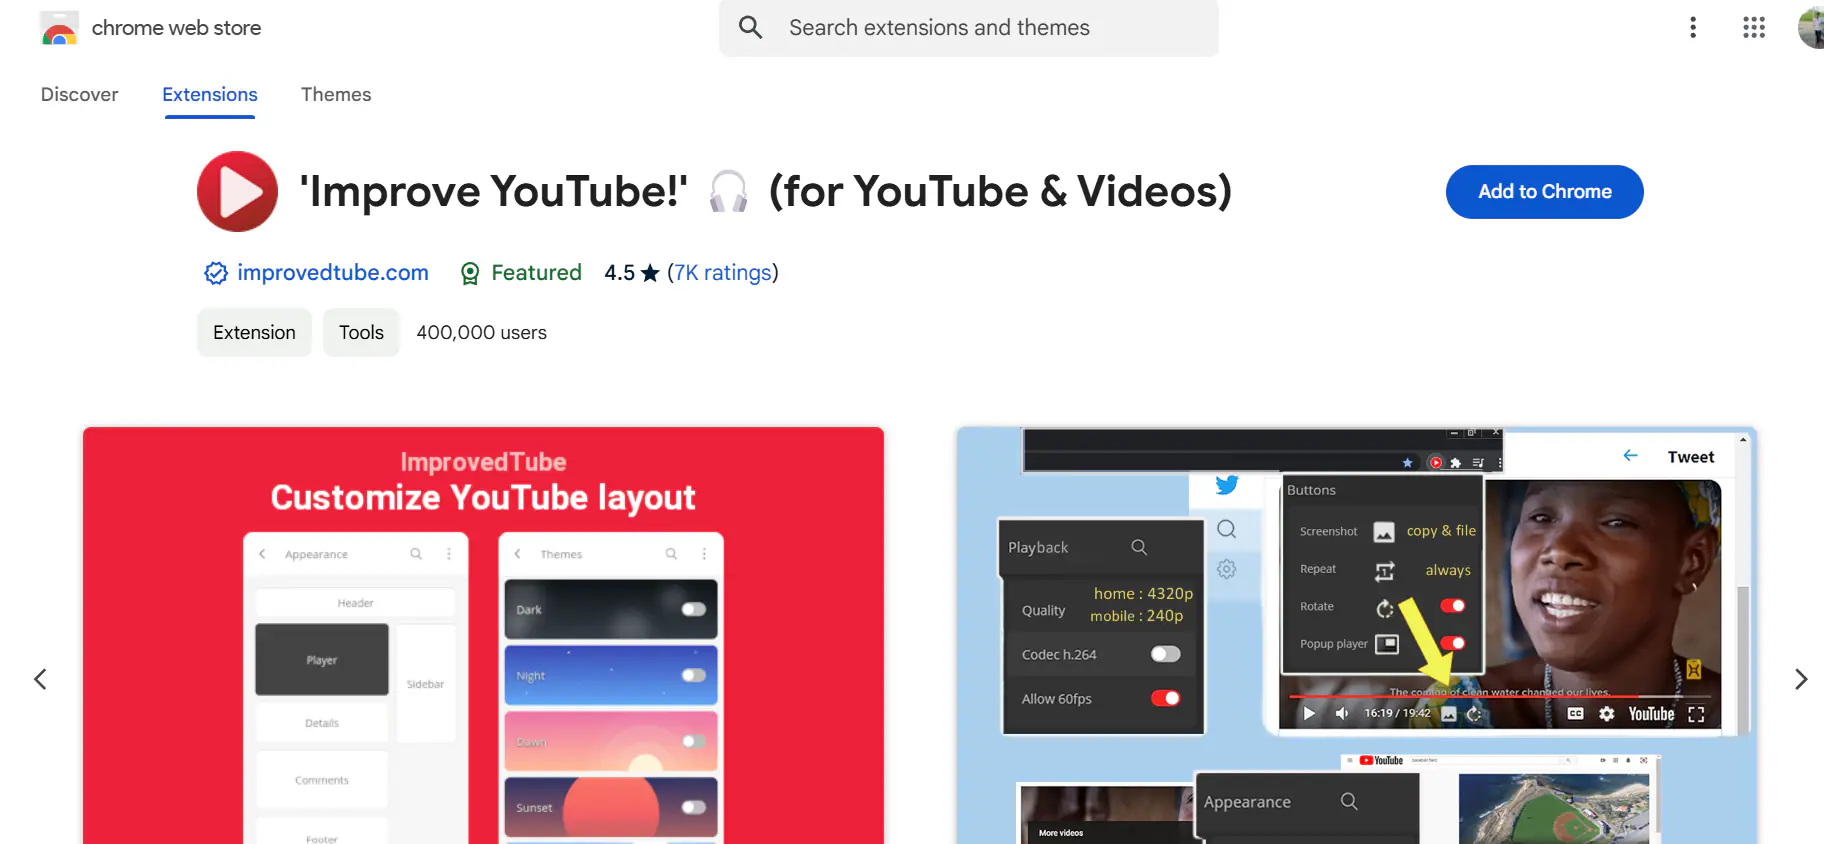This screenshot has height=844, width=1824.
Task: Toggle the Dawn theme switch in screenshot
Action: pyautogui.click(x=693, y=741)
